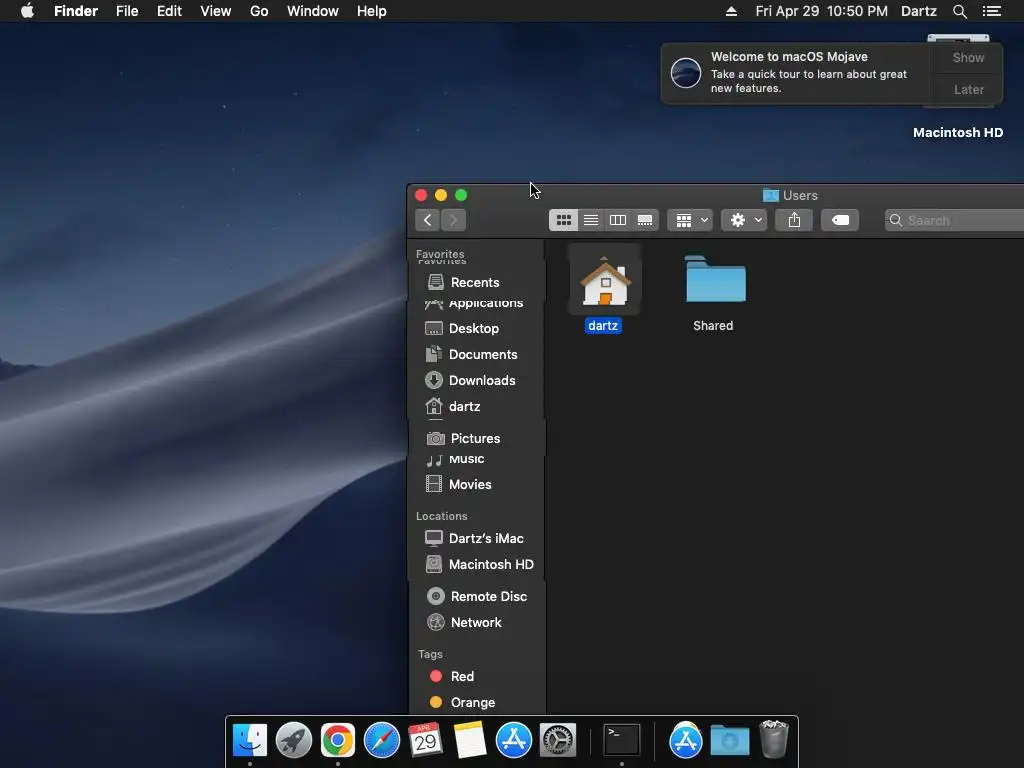
Task: Click the Tags sidebar heading
Action: tap(430, 654)
